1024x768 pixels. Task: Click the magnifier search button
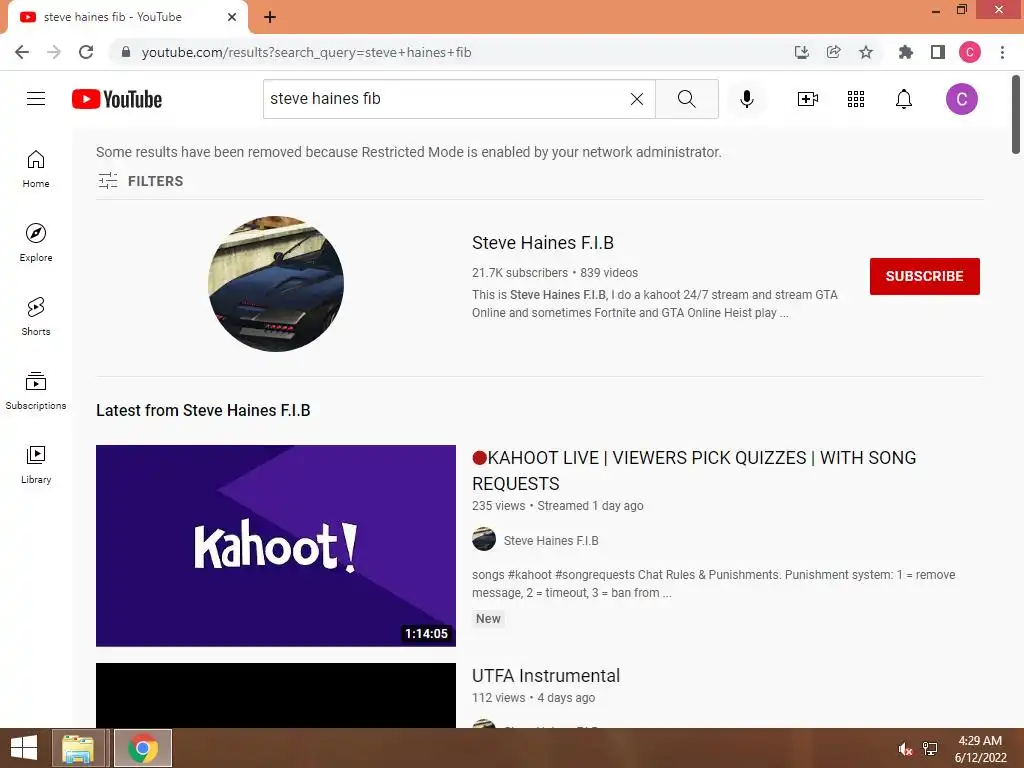686,99
